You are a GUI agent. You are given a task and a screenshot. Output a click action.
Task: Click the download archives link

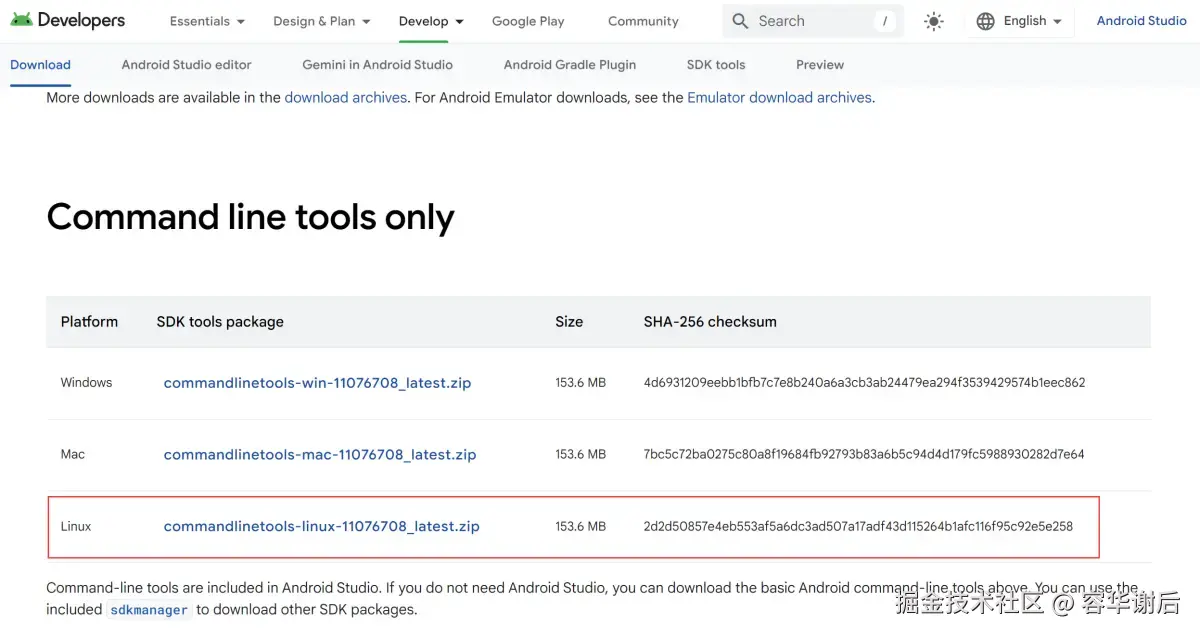pyautogui.click(x=346, y=98)
